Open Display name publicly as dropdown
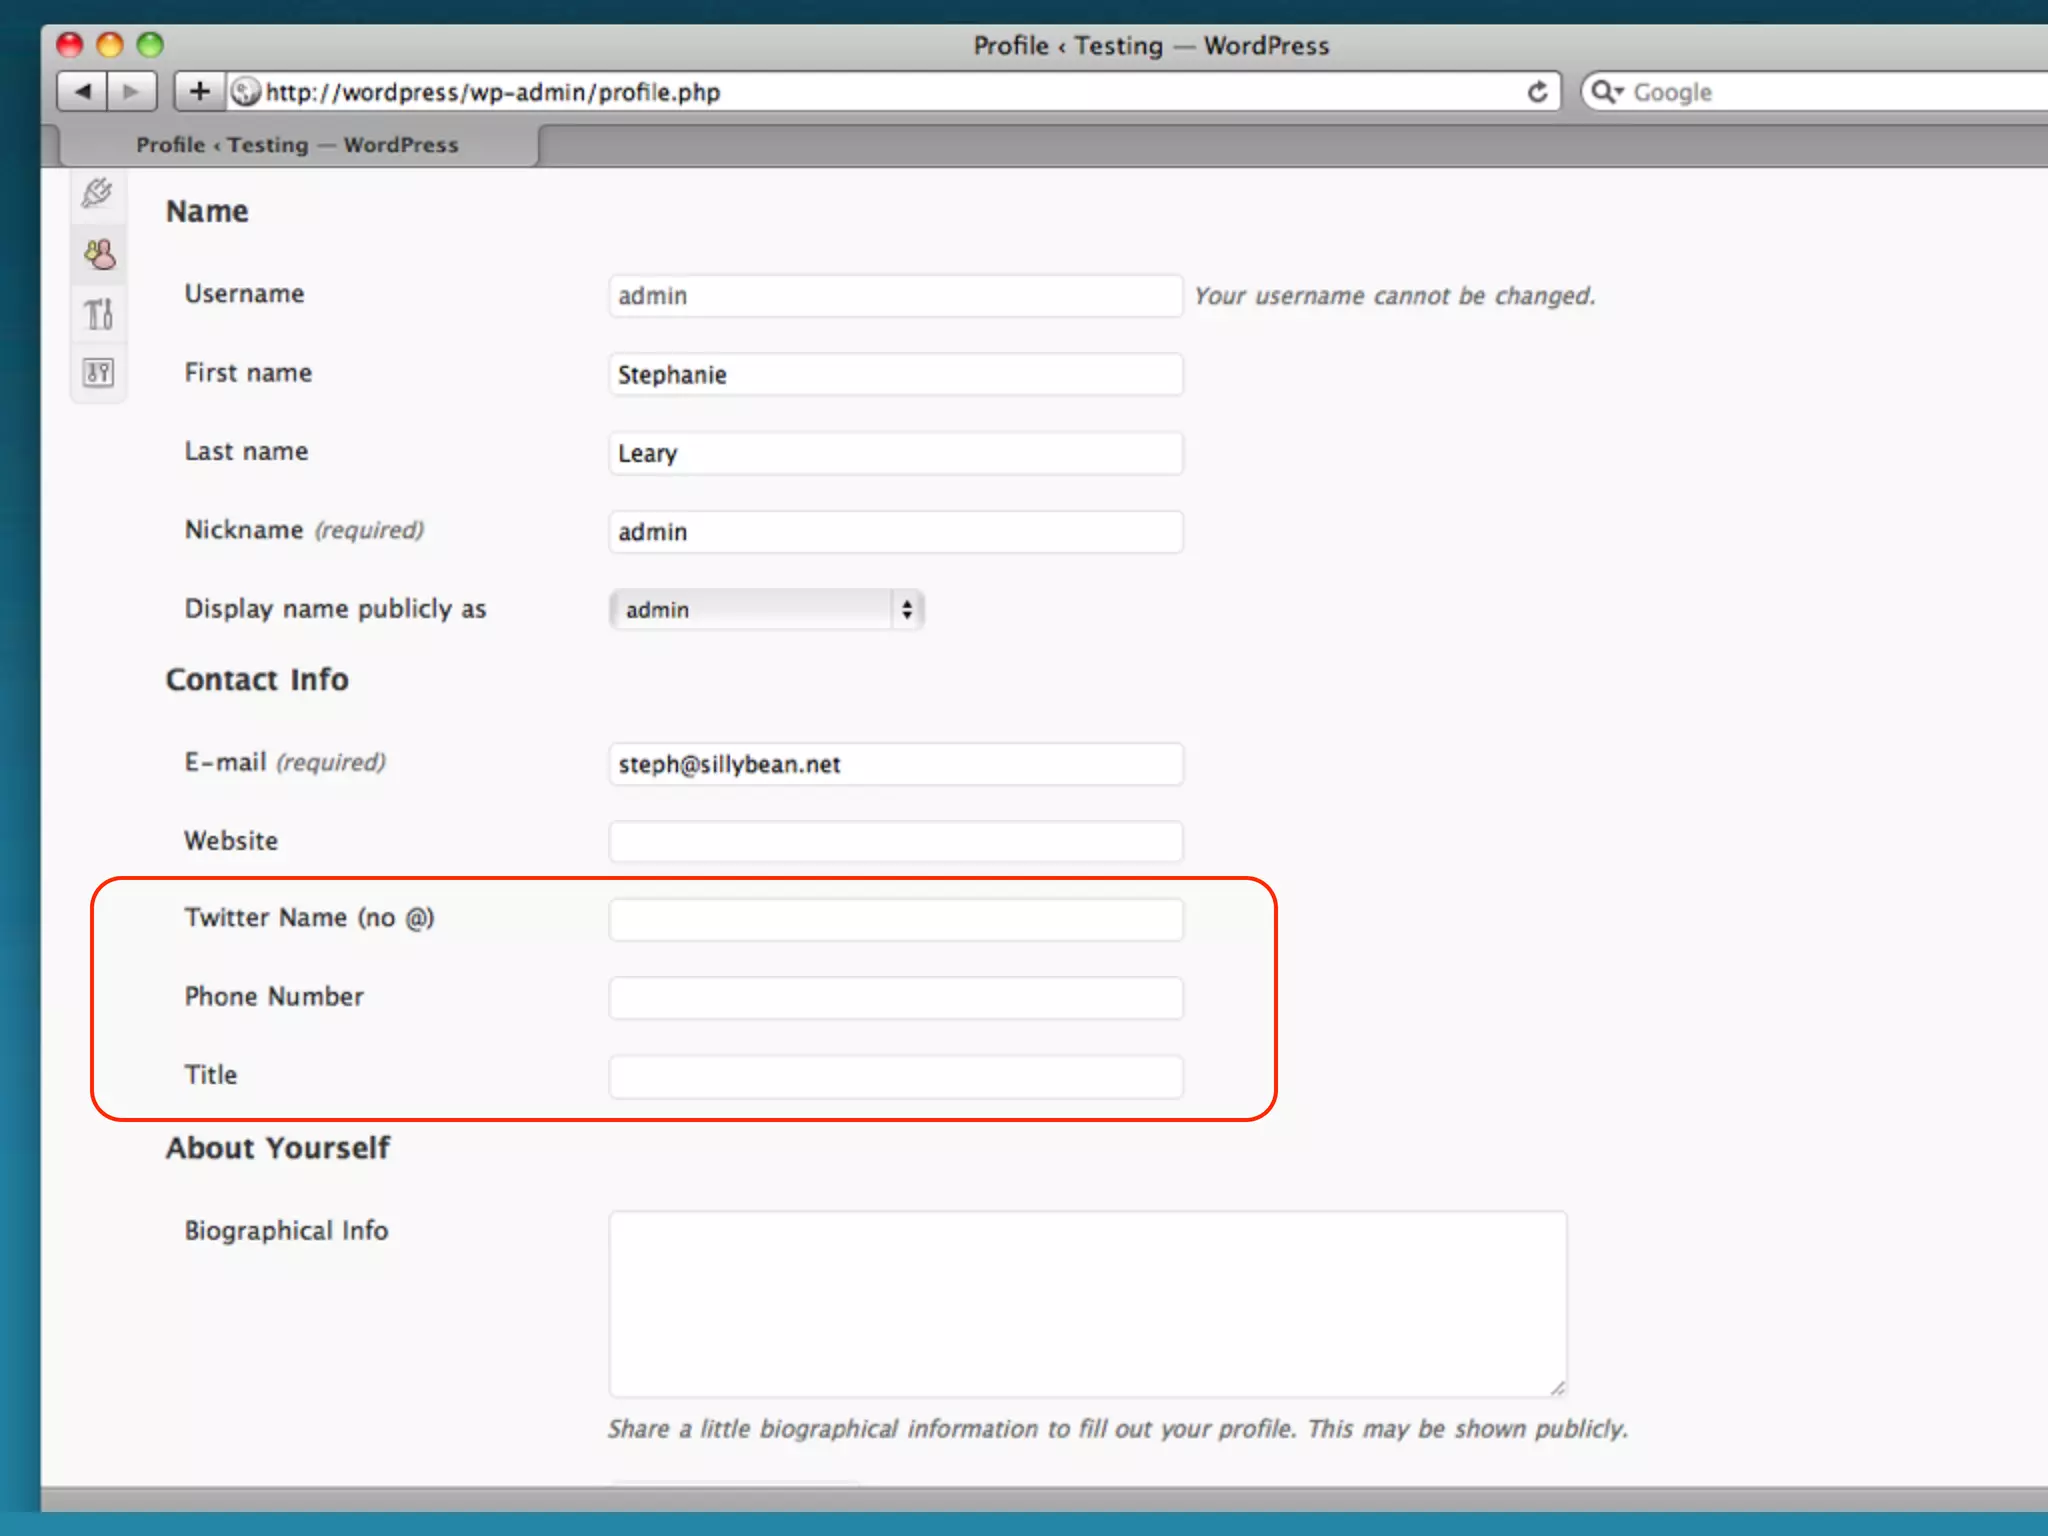The width and height of the screenshot is (2048, 1536). click(766, 609)
